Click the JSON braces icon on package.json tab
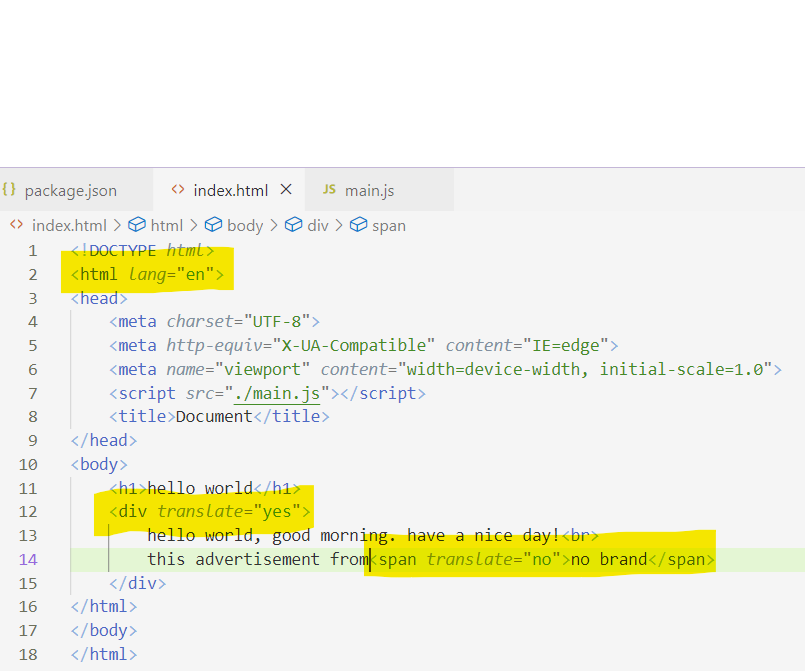 [x=9, y=189]
